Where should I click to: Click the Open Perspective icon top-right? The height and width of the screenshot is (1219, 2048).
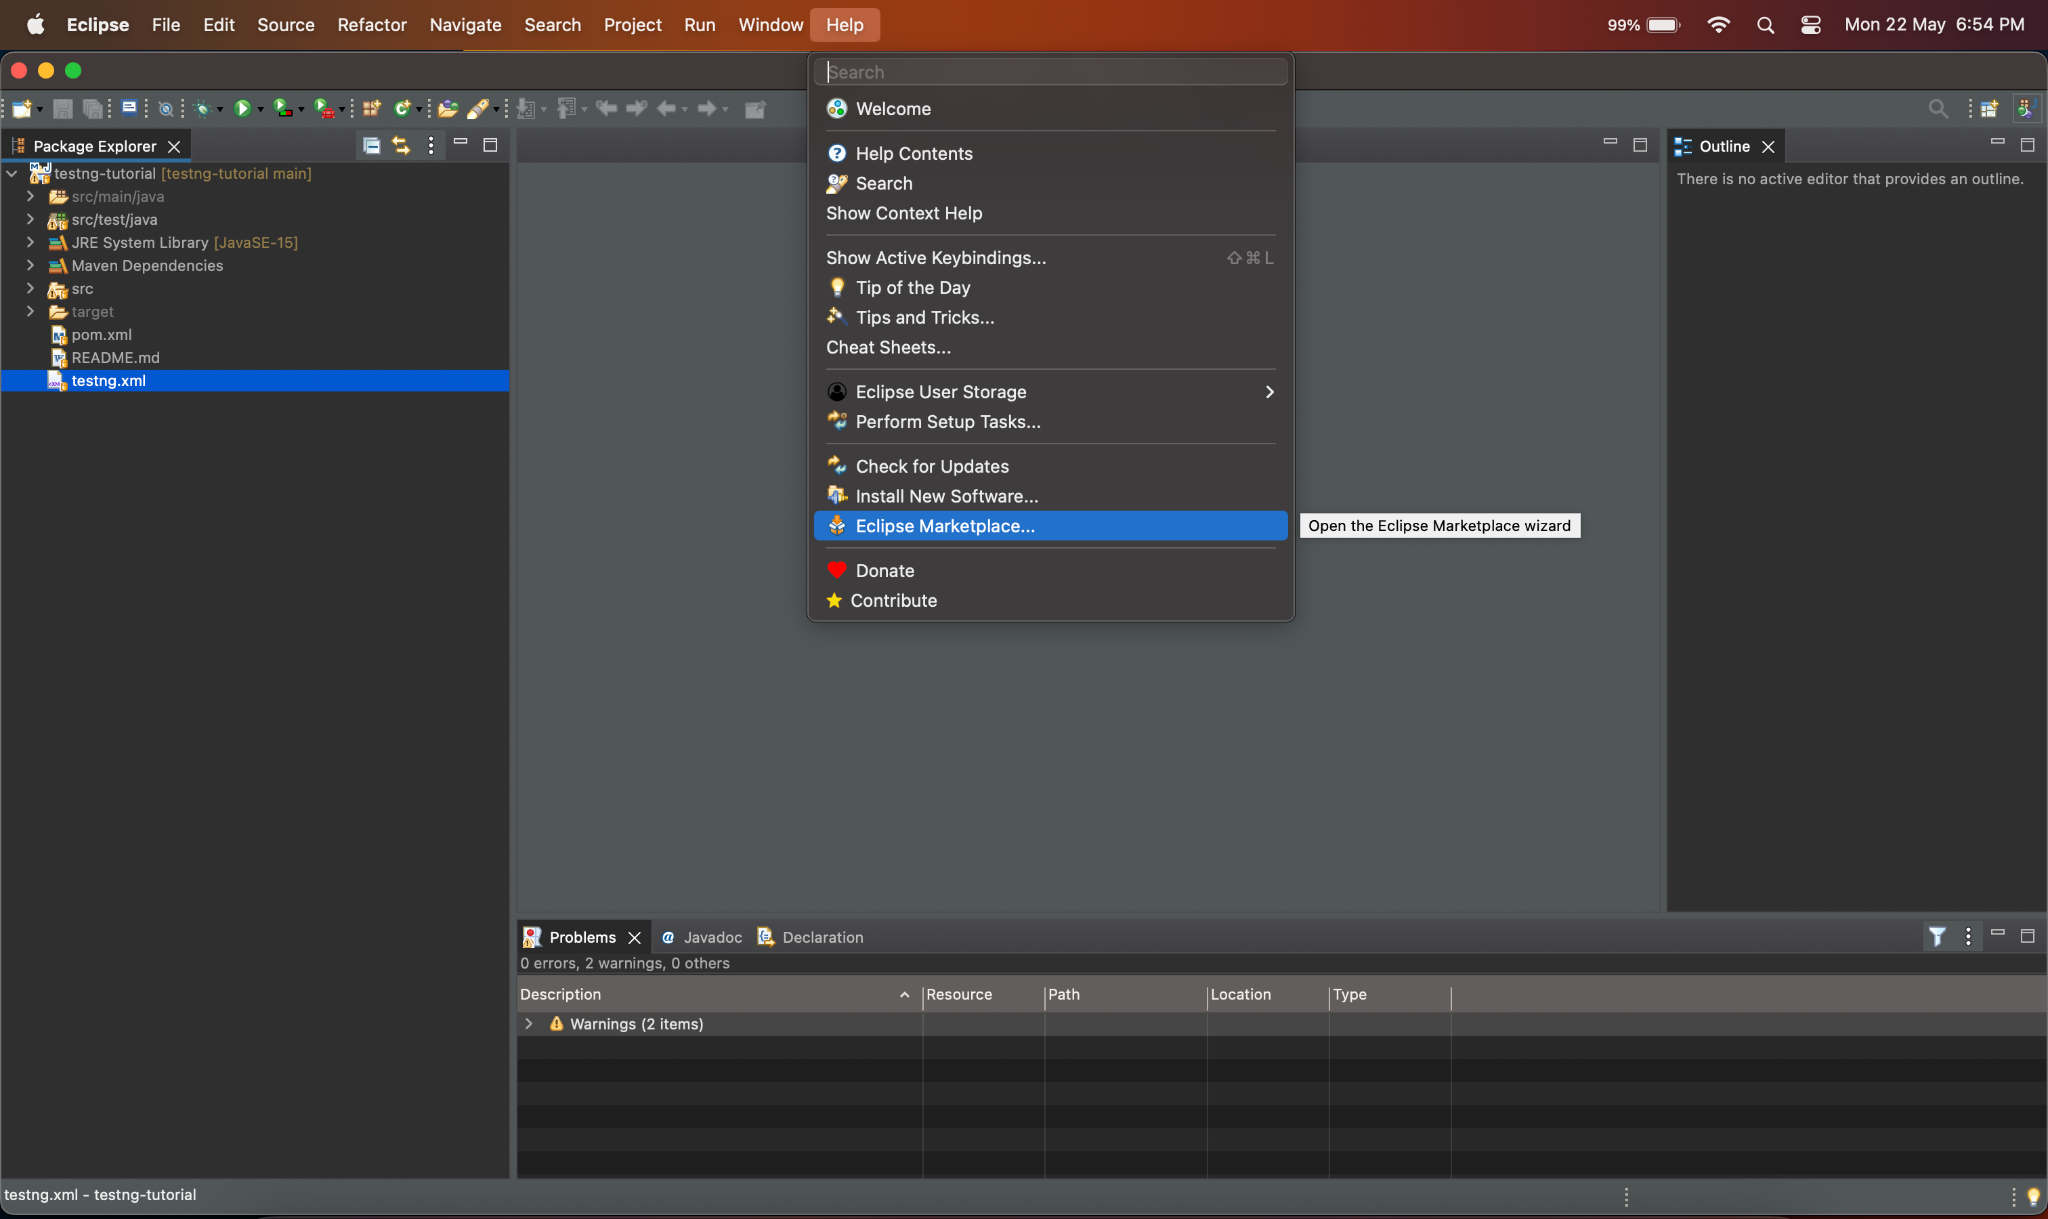click(x=1990, y=108)
